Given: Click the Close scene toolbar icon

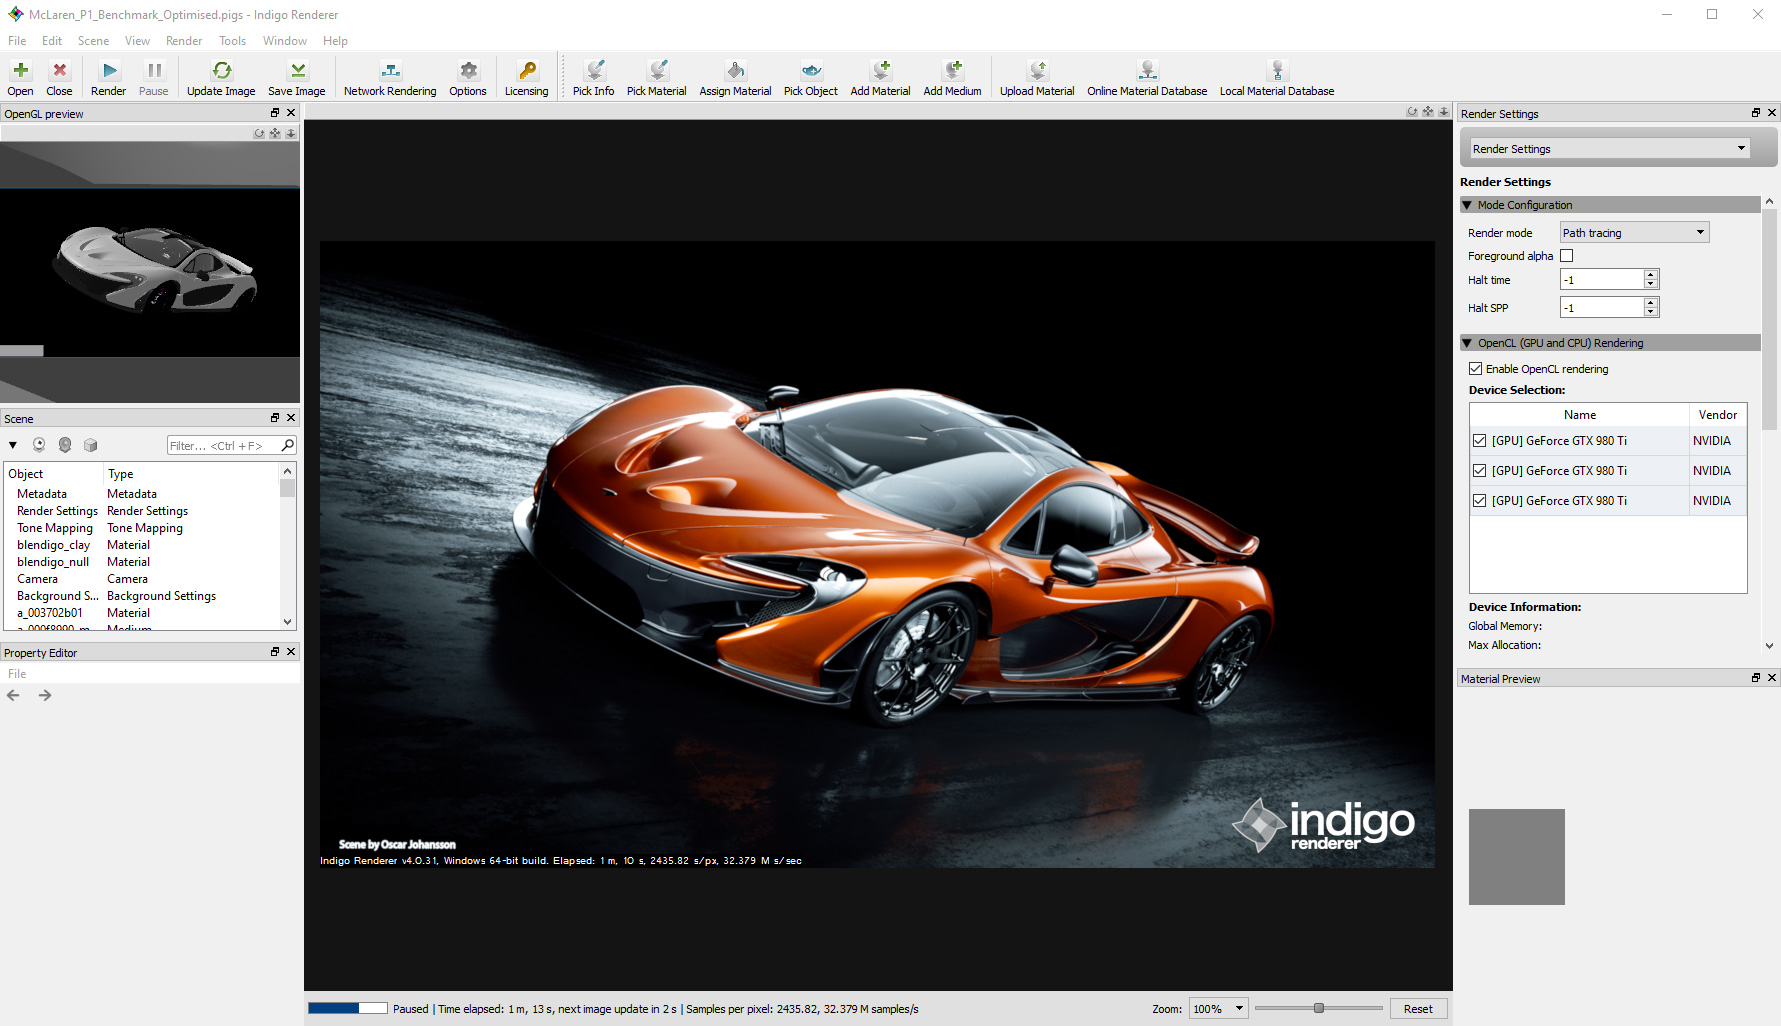Looking at the screenshot, I should 59,78.
